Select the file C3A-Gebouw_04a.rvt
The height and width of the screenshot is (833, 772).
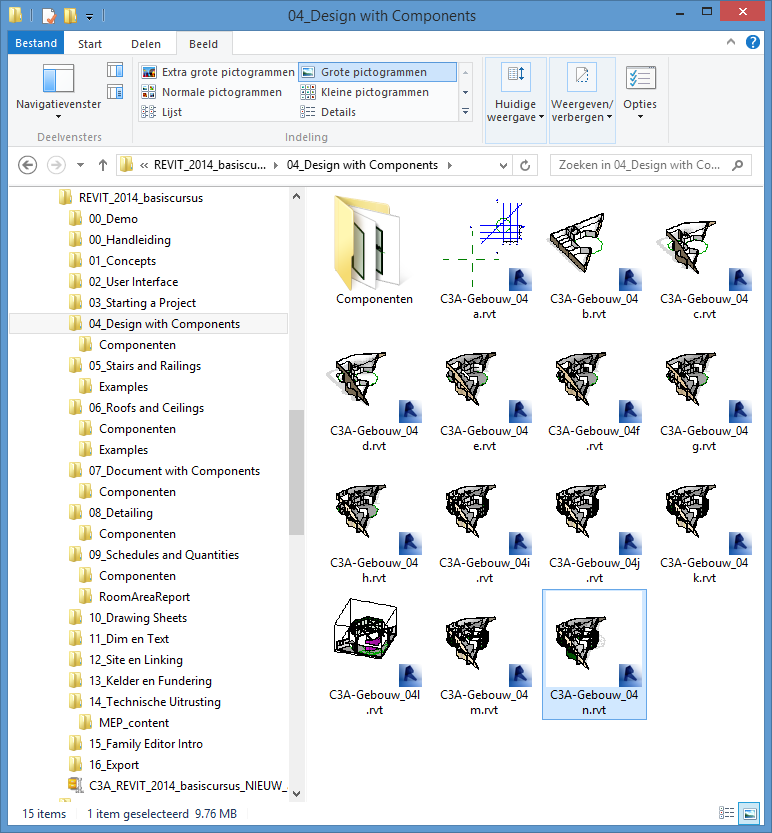pyautogui.click(x=484, y=258)
